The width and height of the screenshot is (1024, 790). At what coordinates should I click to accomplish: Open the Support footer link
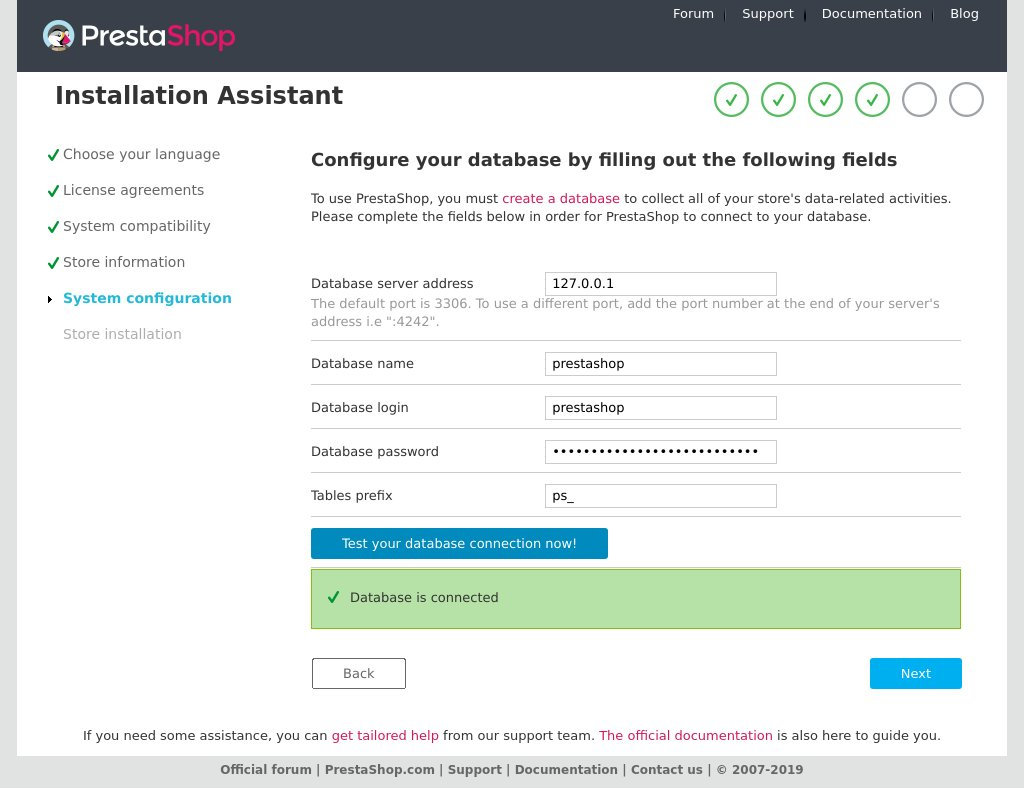pyautogui.click(x=475, y=769)
